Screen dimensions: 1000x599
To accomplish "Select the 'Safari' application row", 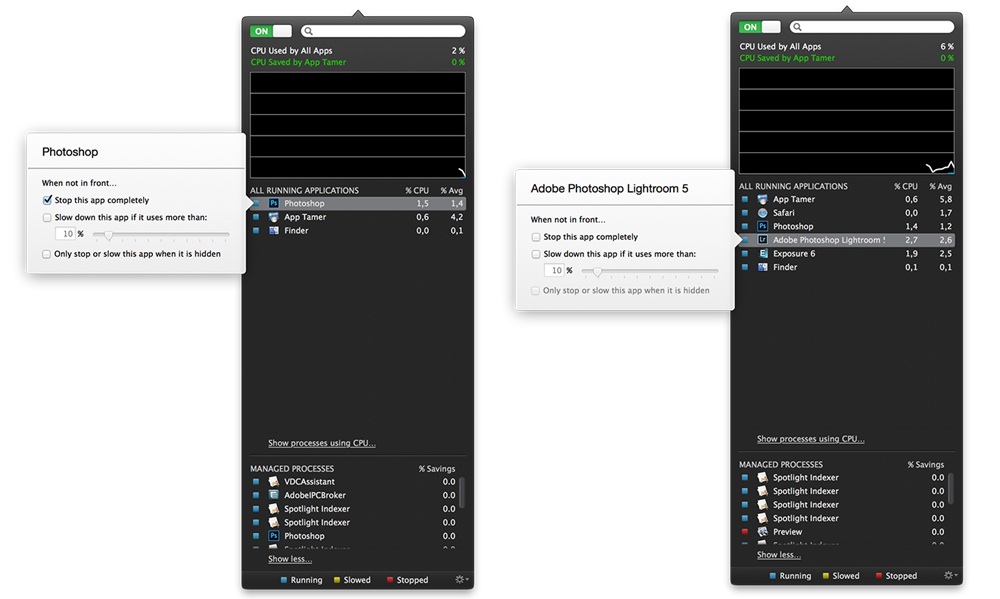I will coord(847,213).
